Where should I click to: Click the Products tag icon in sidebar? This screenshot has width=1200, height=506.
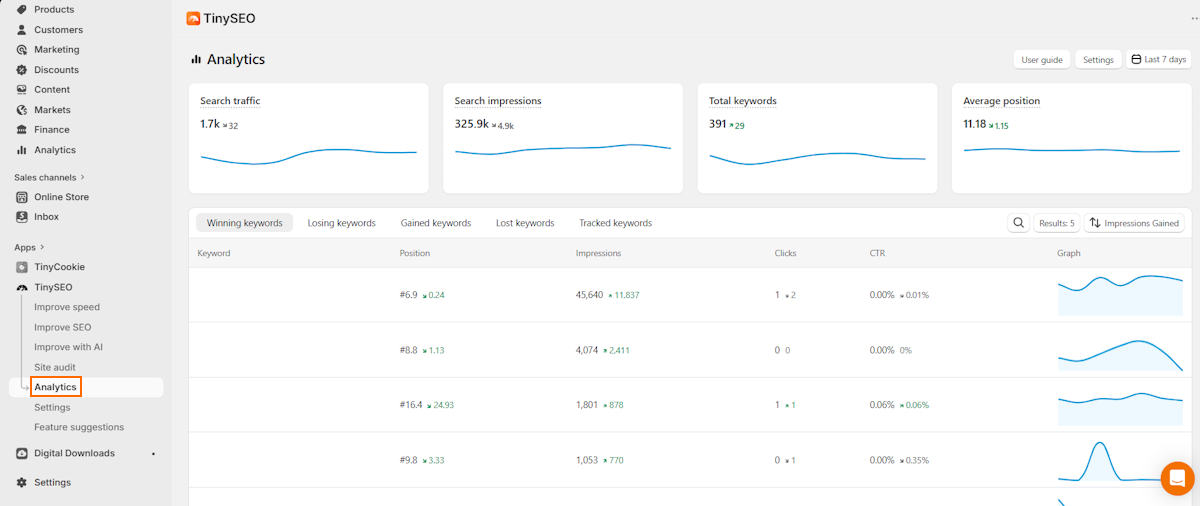tap(22, 10)
